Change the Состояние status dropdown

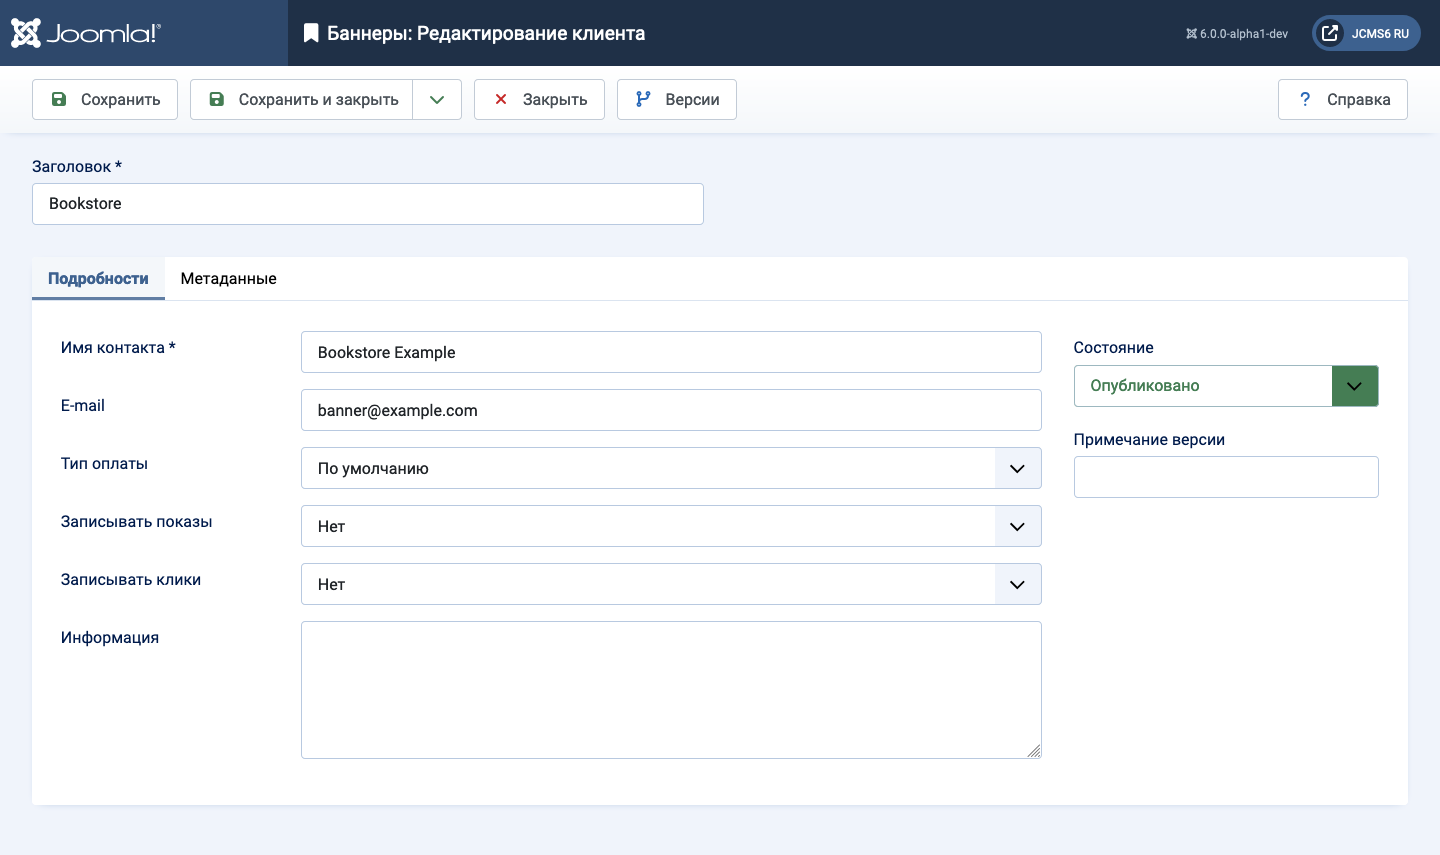1225,386
